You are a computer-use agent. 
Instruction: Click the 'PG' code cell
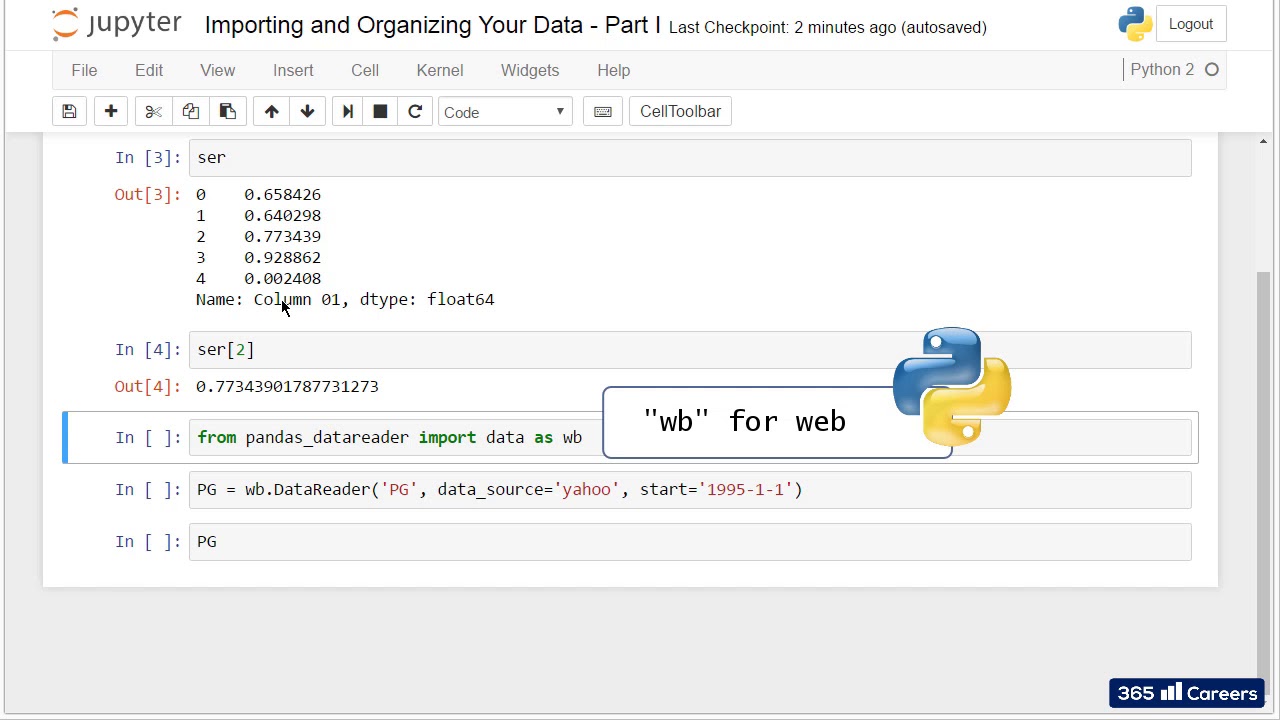pyautogui.click(x=690, y=542)
